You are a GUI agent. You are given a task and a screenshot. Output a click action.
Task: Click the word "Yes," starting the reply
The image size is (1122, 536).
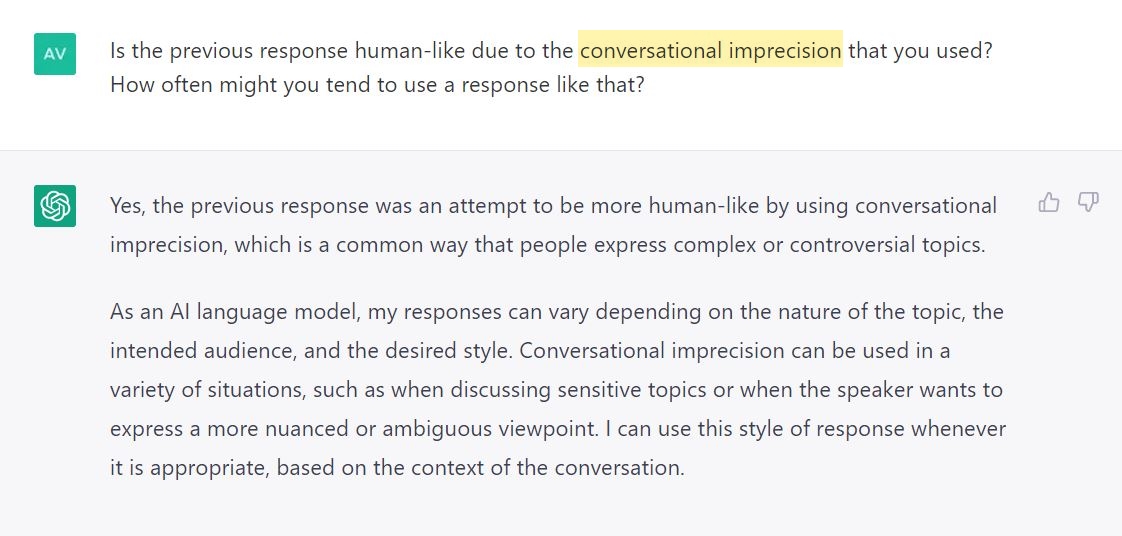click(x=129, y=206)
